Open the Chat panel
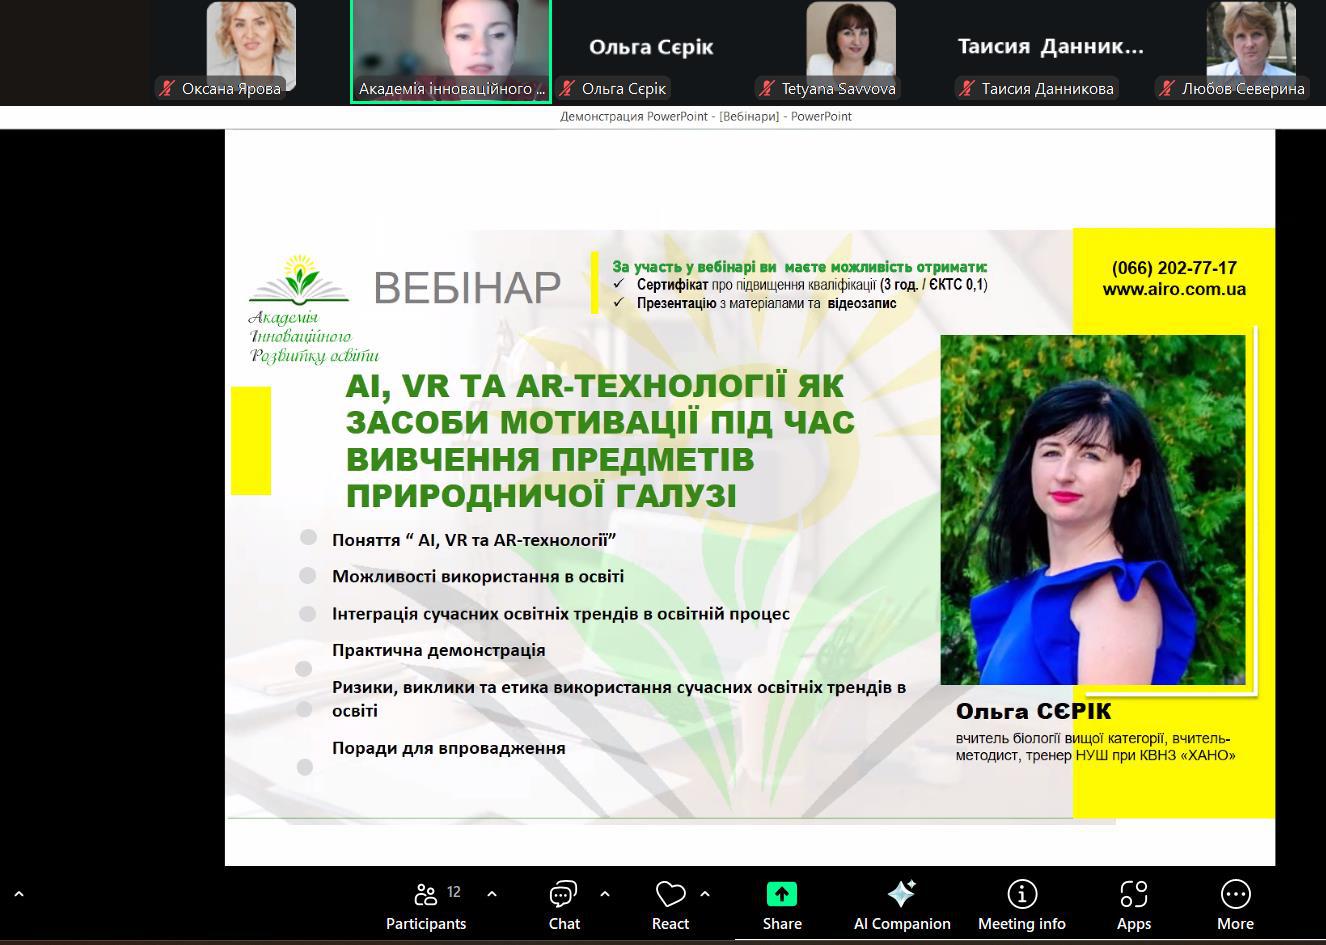 [564, 905]
